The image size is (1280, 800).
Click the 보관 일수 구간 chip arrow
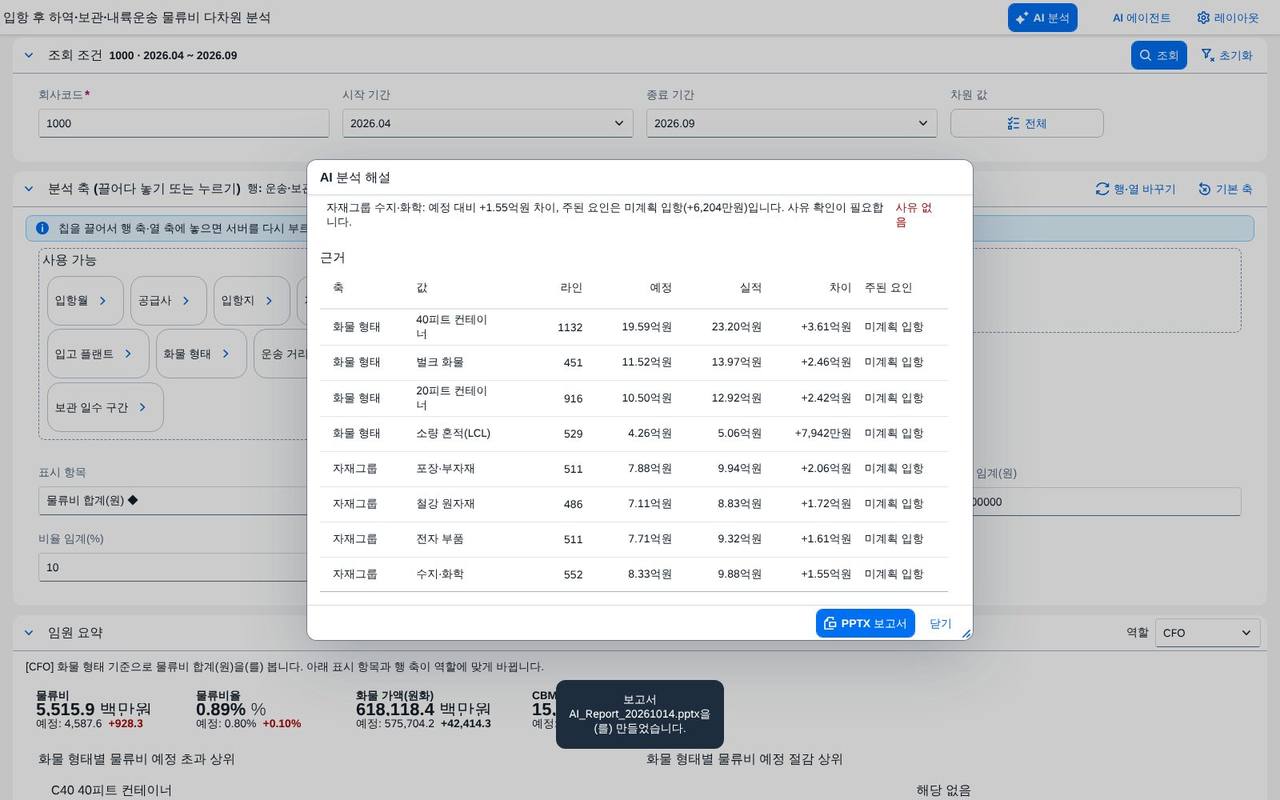tap(144, 407)
